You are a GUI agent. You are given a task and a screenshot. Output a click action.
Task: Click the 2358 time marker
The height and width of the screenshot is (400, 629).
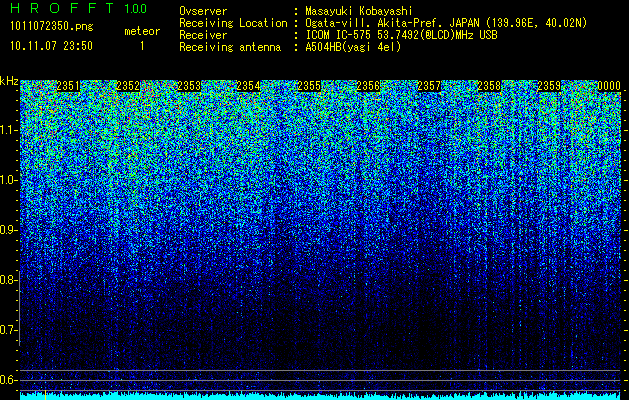click(489, 86)
